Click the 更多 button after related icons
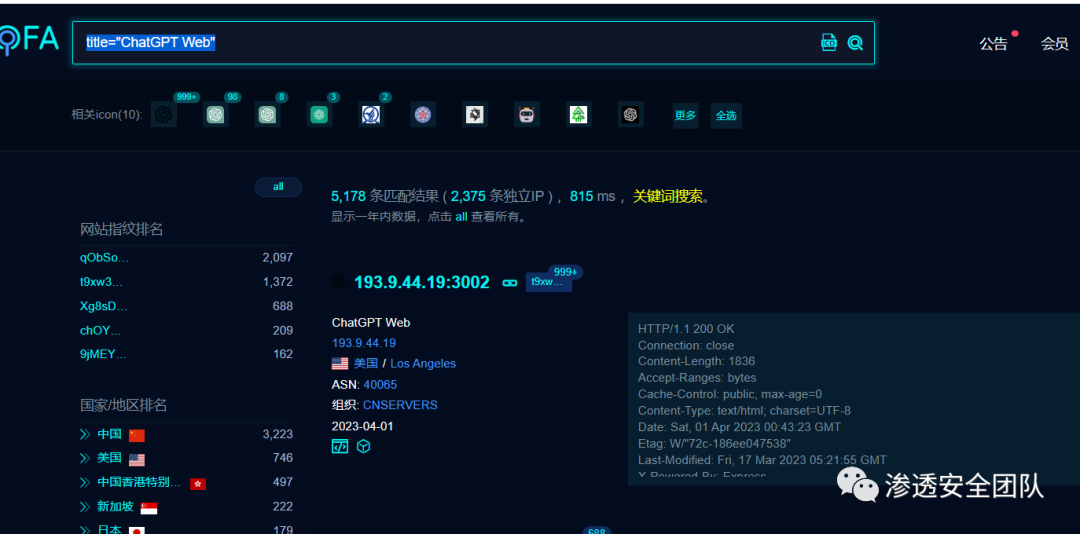The image size is (1080, 534). tap(685, 115)
